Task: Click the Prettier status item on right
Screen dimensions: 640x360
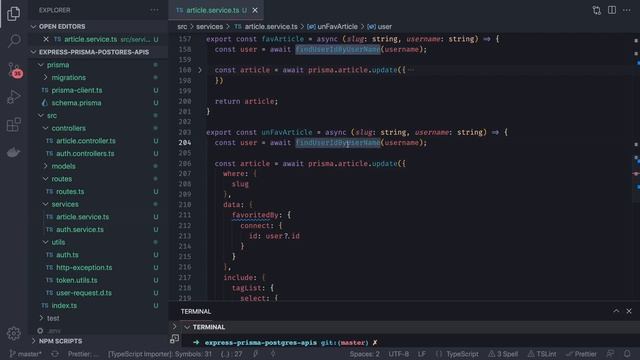Action: [x=581, y=354]
